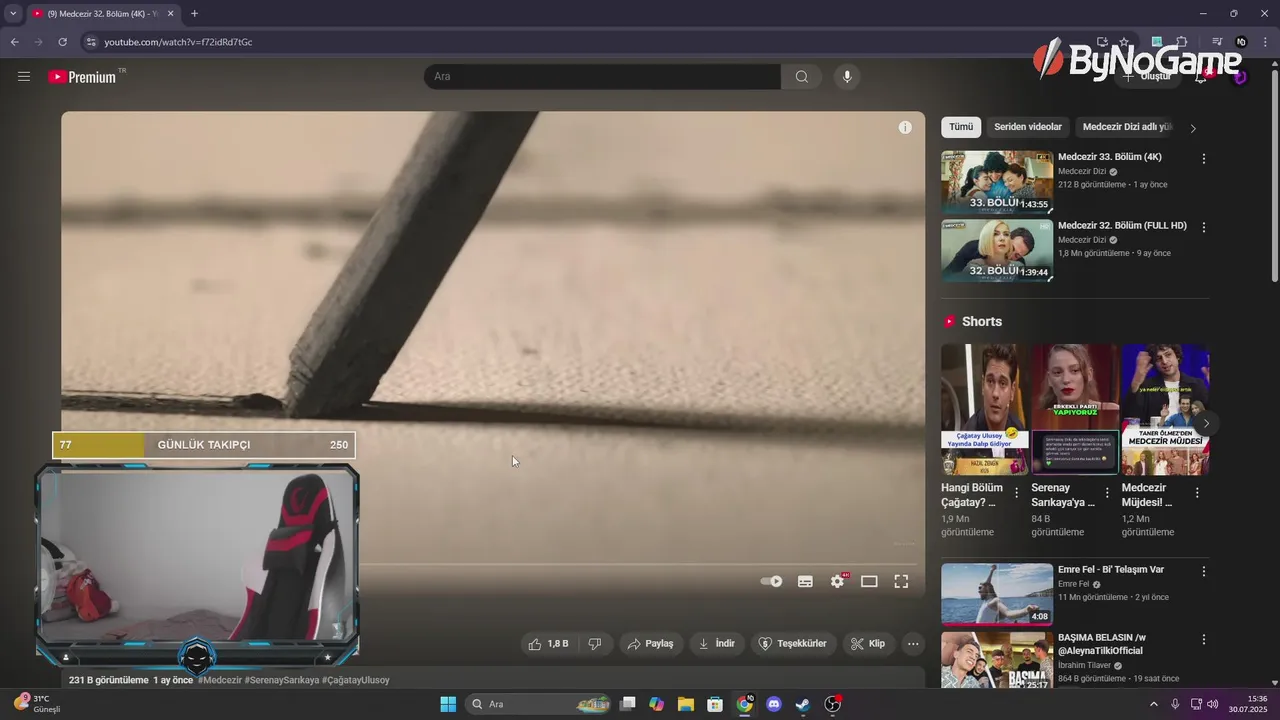
Task: Open options for Medcezir 32. Bölüm FULL HD
Action: (1204, 228)
